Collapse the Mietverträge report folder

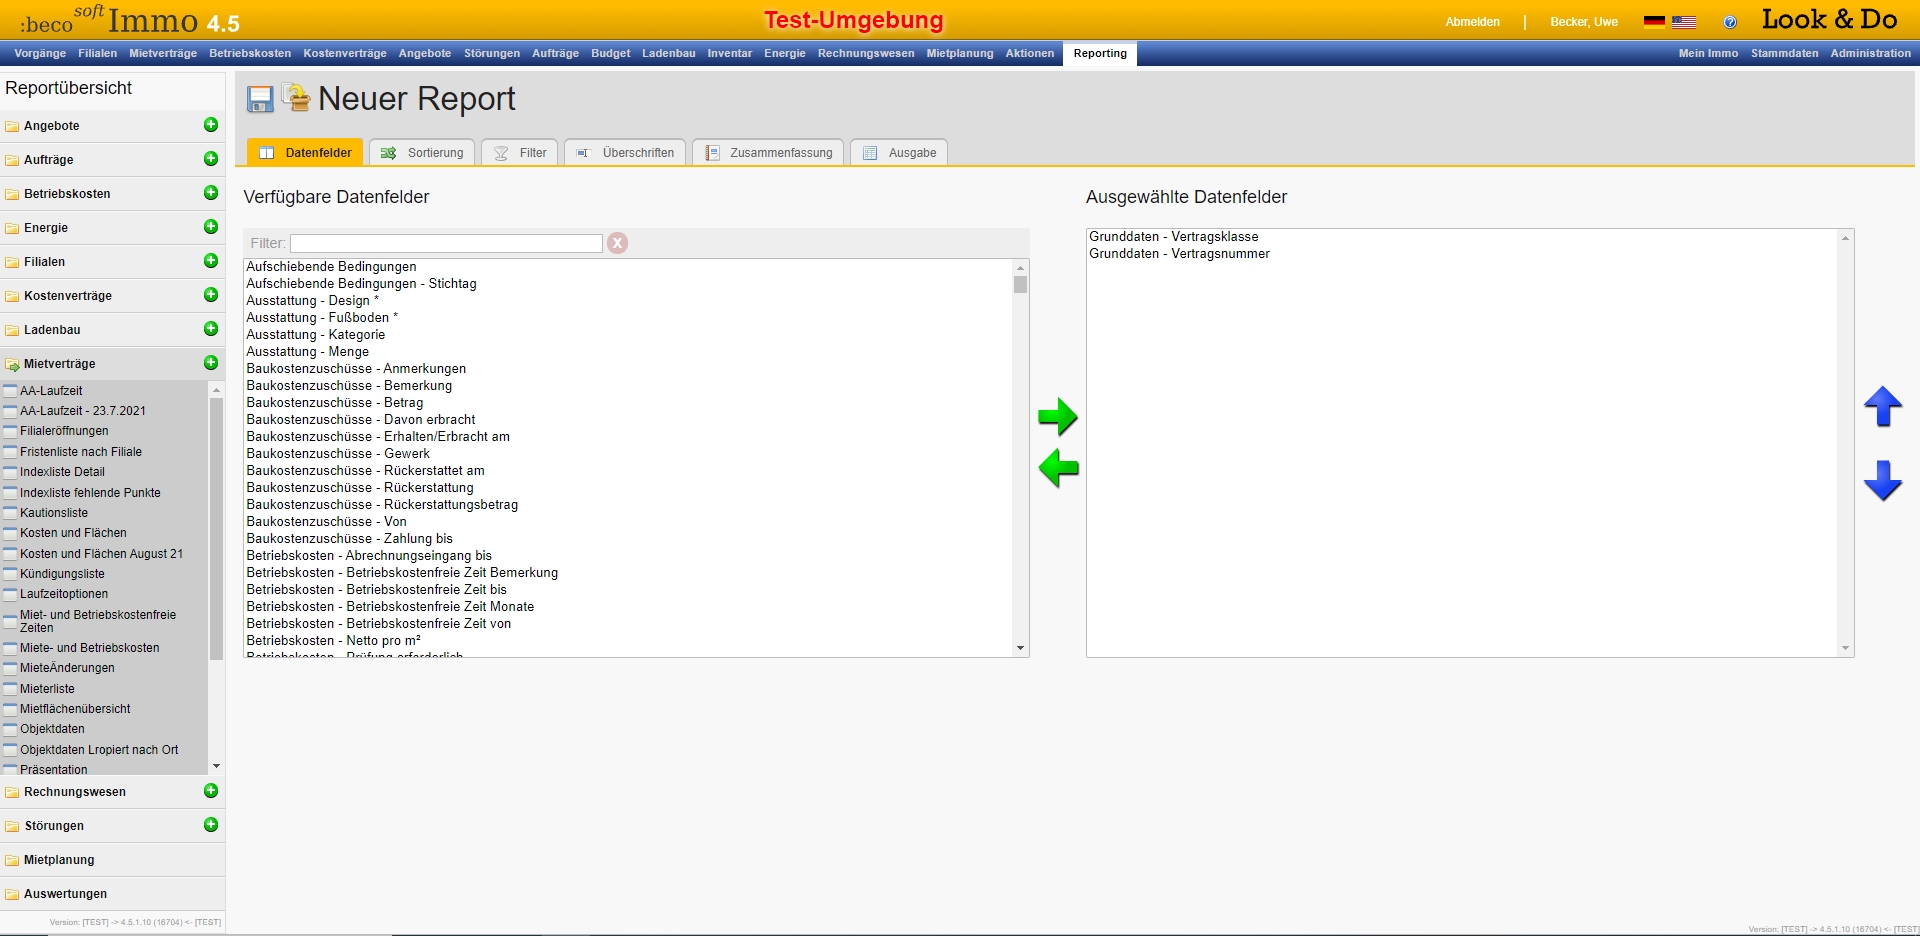[60, 364]
